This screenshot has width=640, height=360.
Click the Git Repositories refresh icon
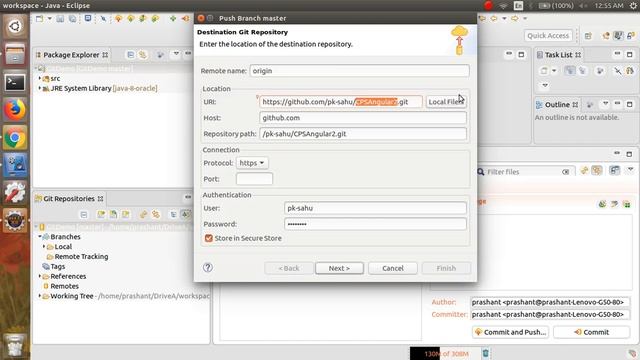click(143, 215)
